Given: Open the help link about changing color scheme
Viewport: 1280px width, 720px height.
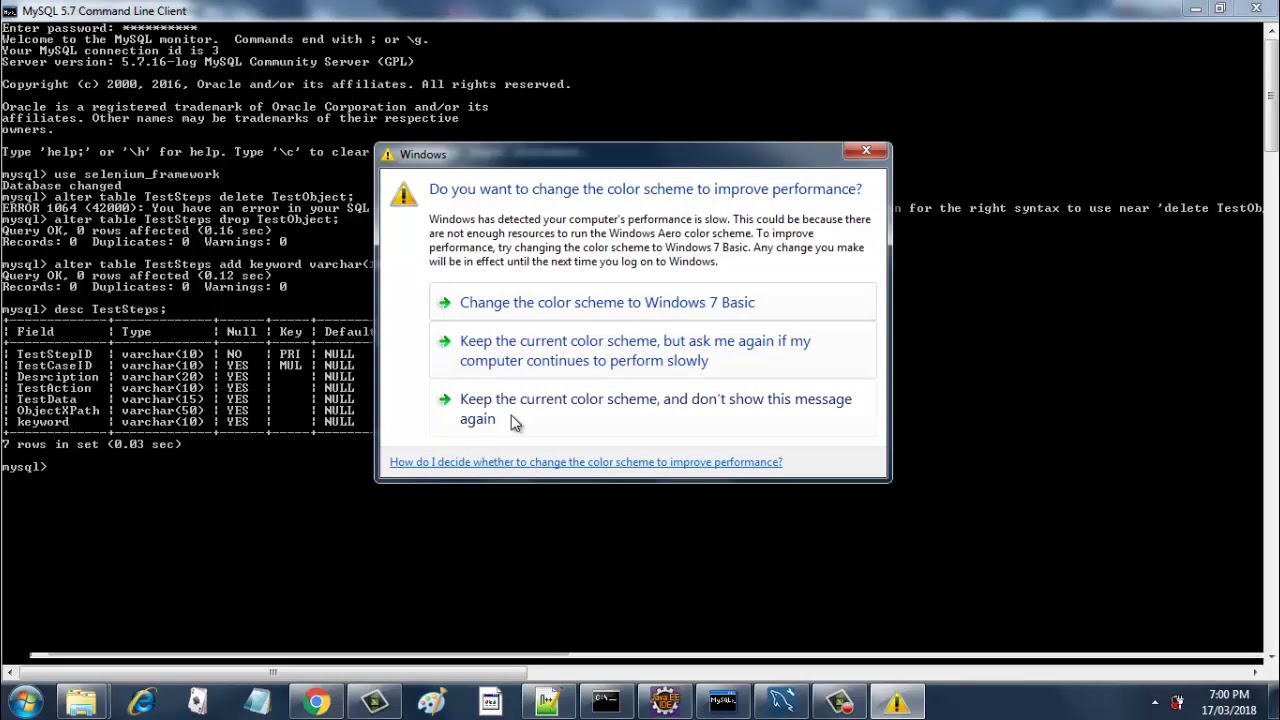Looking at the screenshot, I should (x=586, y=462).
